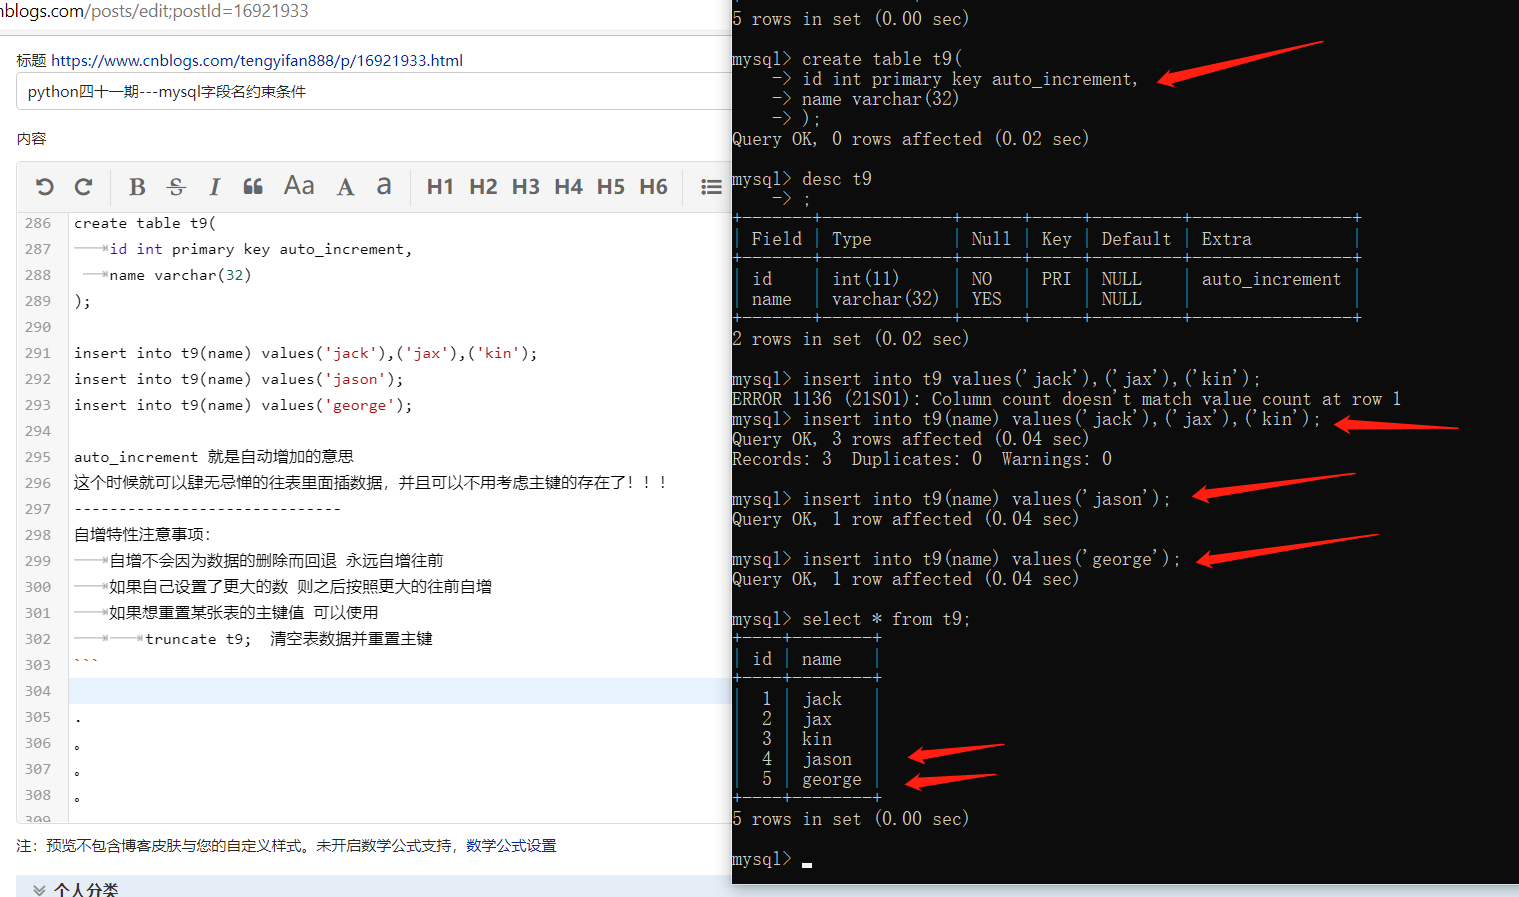Click editor line 'truncate t9; 清空表数据并重置主键'
Image resolution: width=1519 pixels, height=897 pixels.
point(289,639)
